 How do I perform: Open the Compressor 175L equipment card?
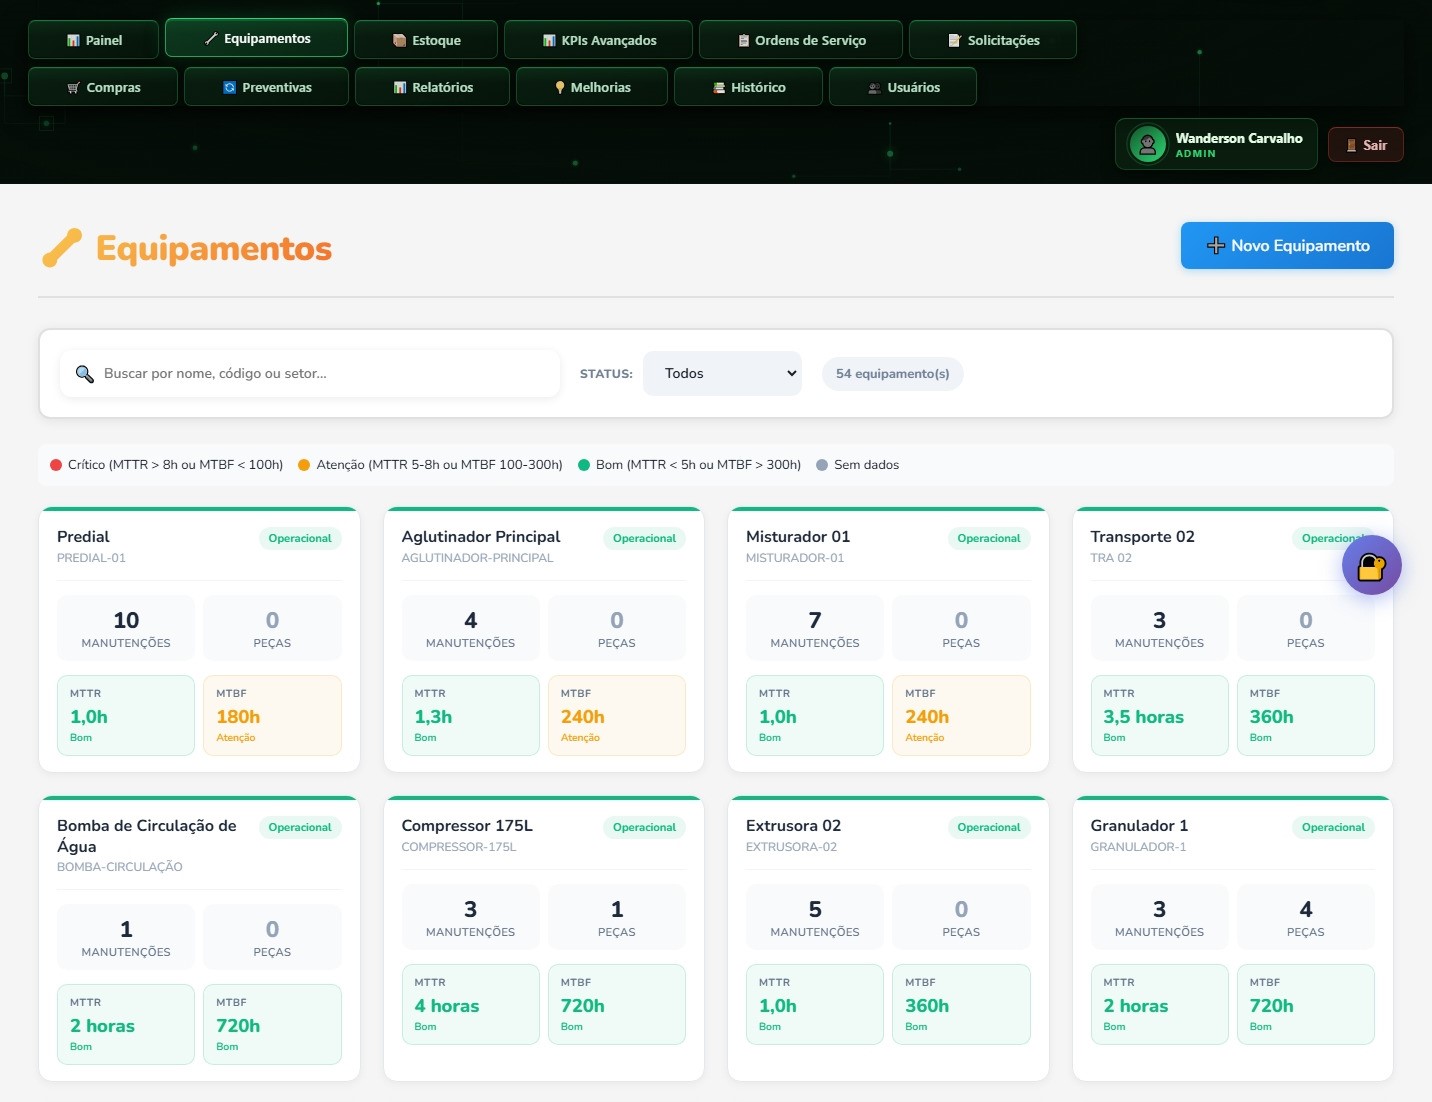tap(467, 826)
